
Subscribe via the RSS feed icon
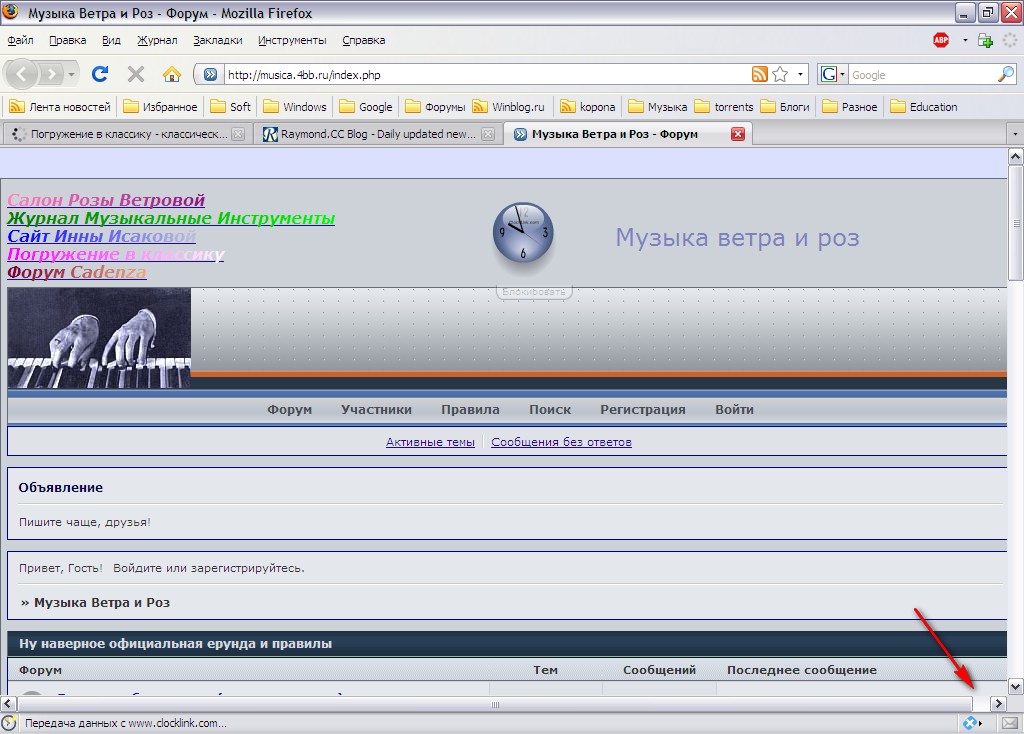pos(759,74)
